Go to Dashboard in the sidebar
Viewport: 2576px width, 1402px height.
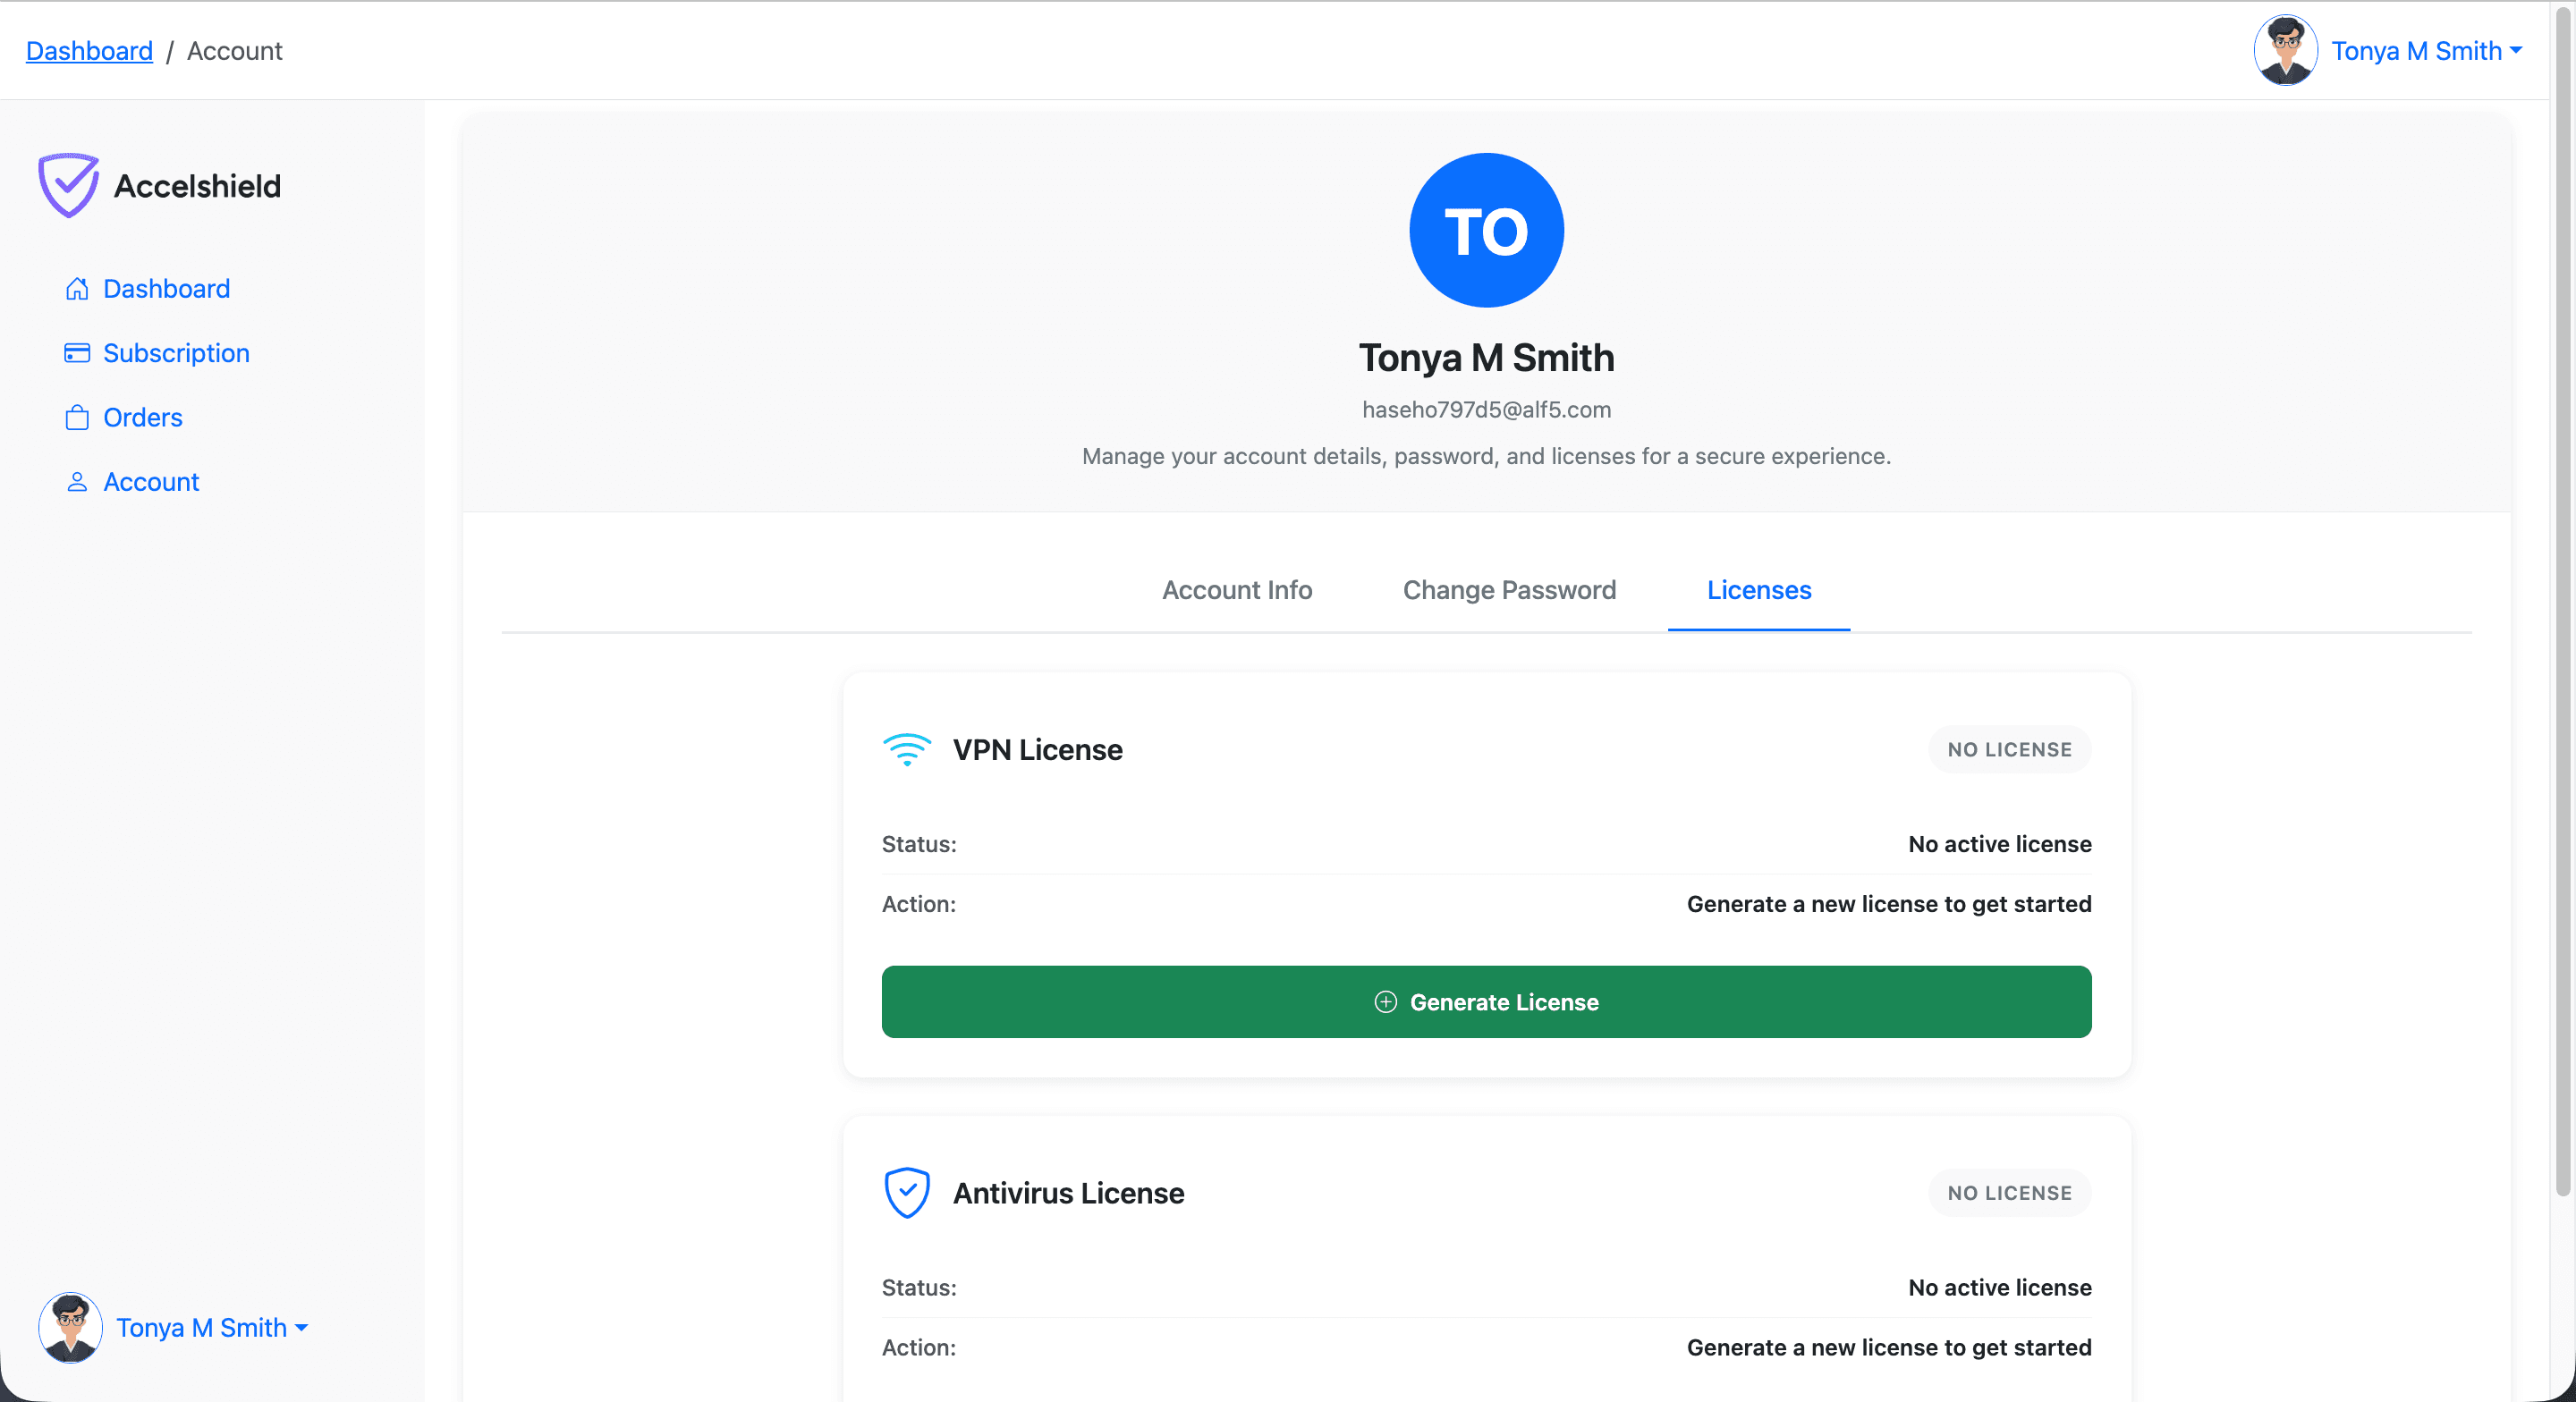click(167, 289)
